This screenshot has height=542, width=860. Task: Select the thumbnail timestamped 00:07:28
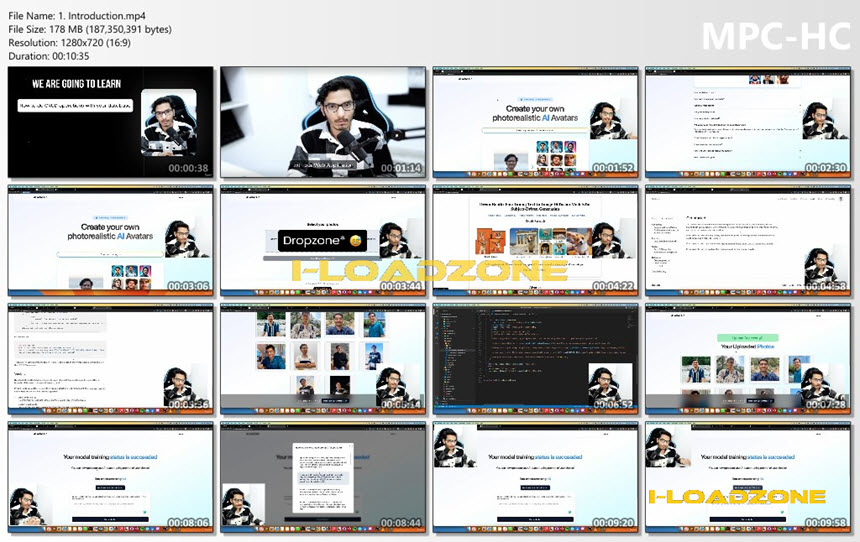point(748,359)
